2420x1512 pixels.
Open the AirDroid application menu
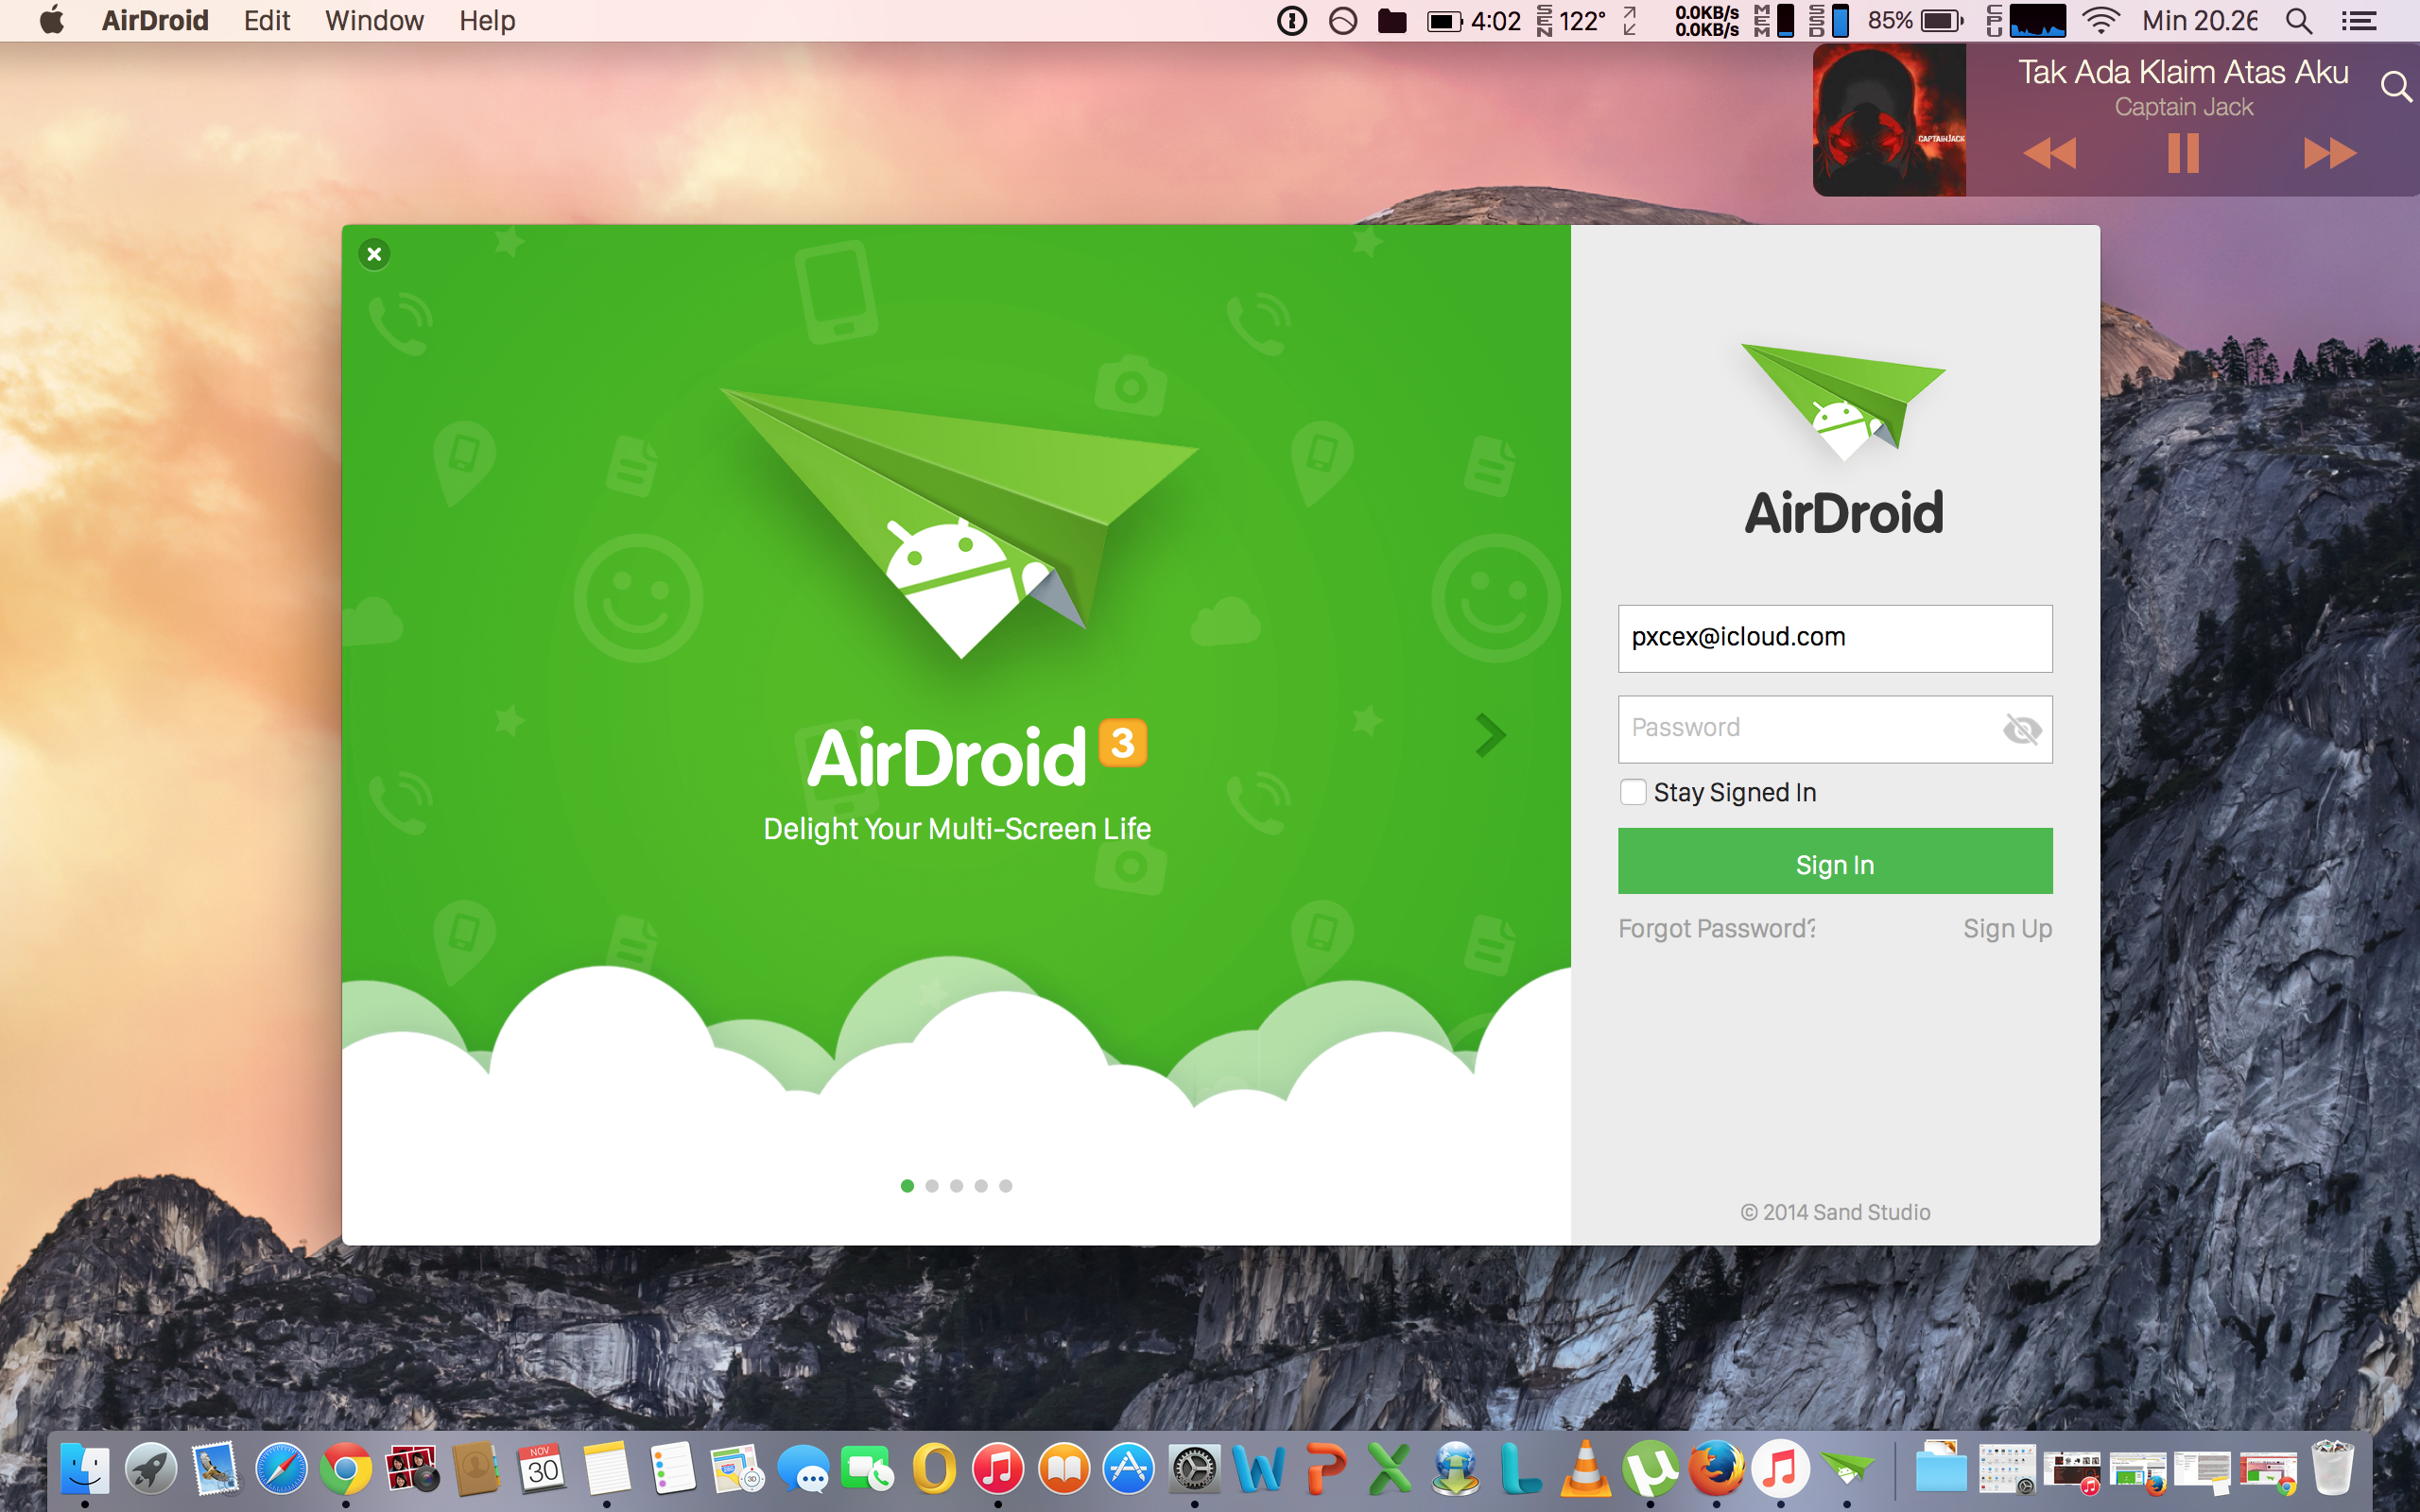click(155, 21)
